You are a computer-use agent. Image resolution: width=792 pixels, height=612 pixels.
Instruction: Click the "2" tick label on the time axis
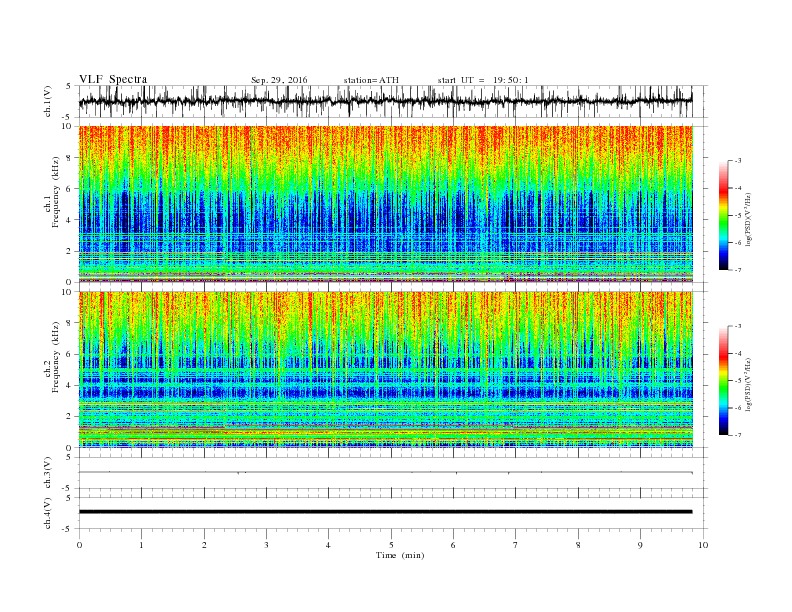click(204, 545)
